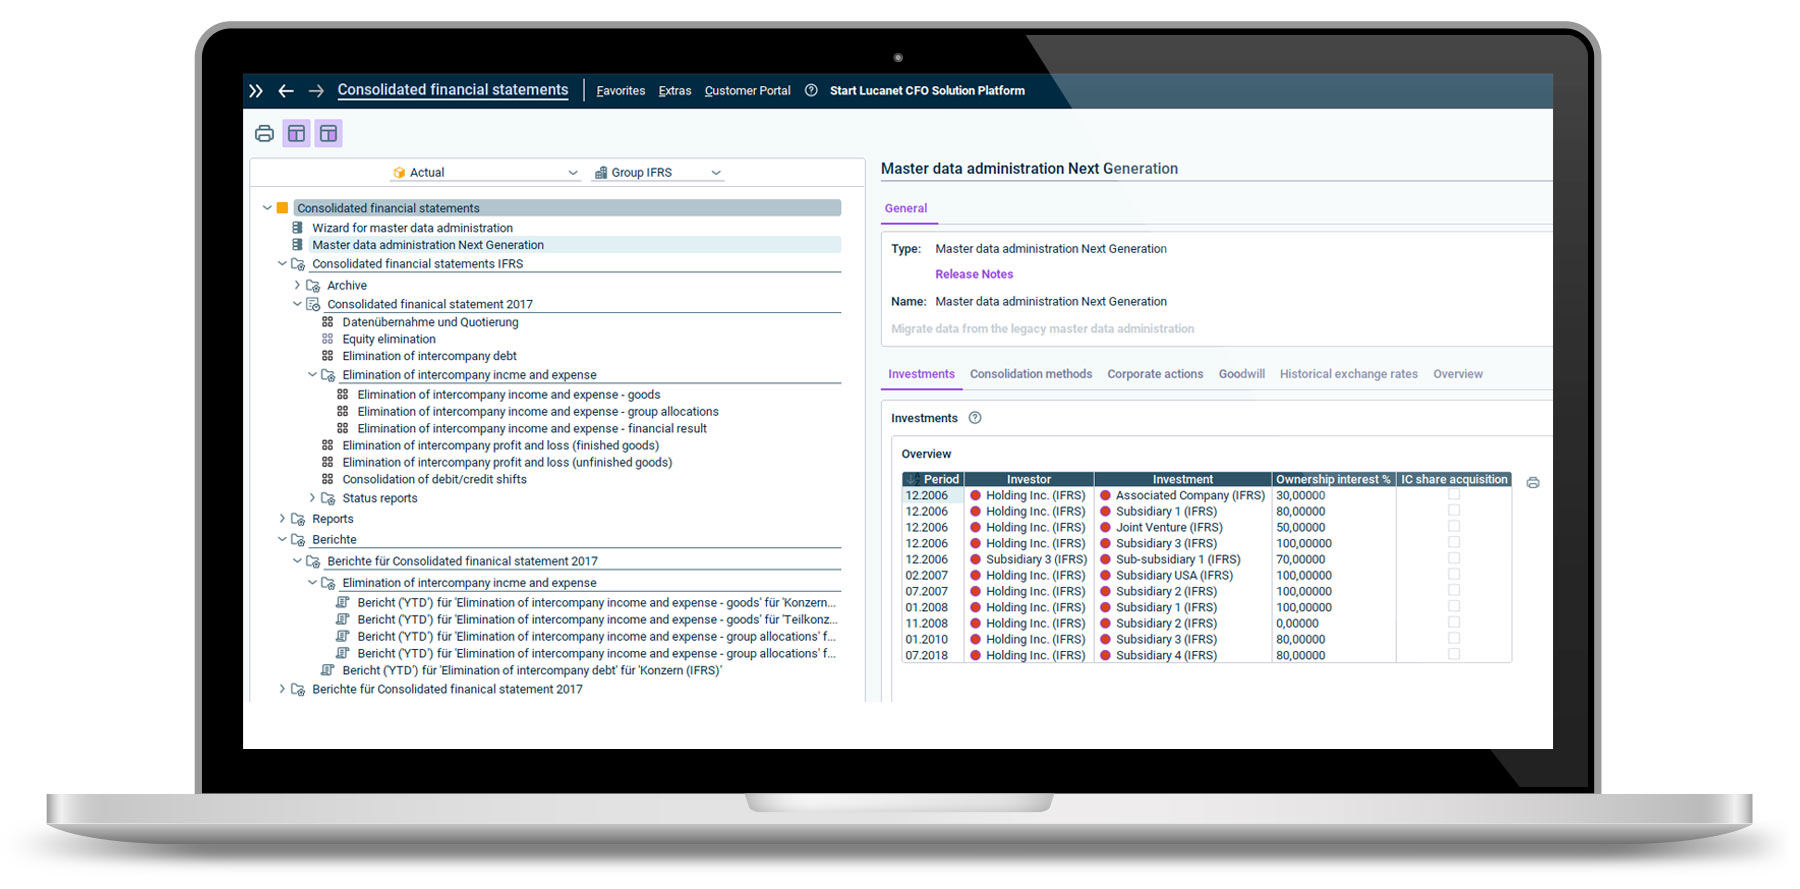The width and height of the screenshot is (1800, 889).
Task: Expand the Reports node
Action: tap(282, 519)
